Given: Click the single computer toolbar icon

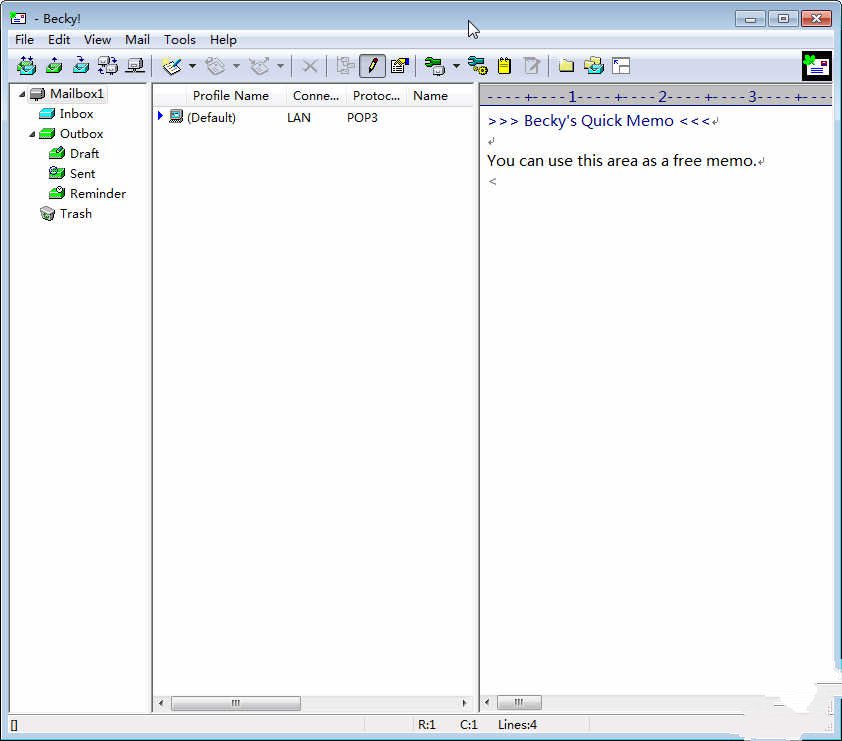Looking at the screenshot, I should pos(135,66).
